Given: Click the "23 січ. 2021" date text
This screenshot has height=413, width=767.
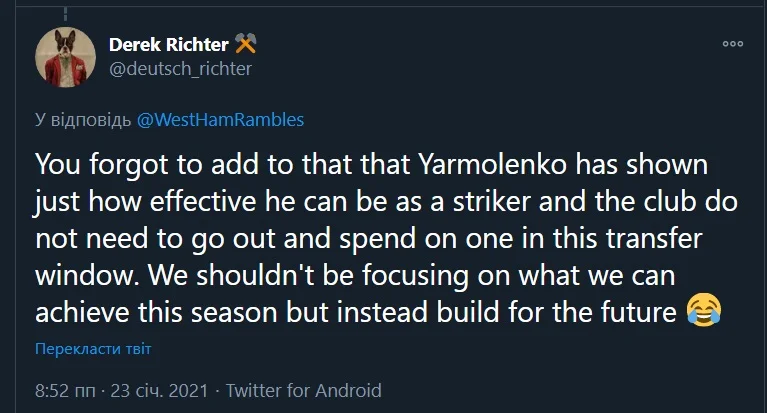Looking at the screenshot, I should [160, 390].
